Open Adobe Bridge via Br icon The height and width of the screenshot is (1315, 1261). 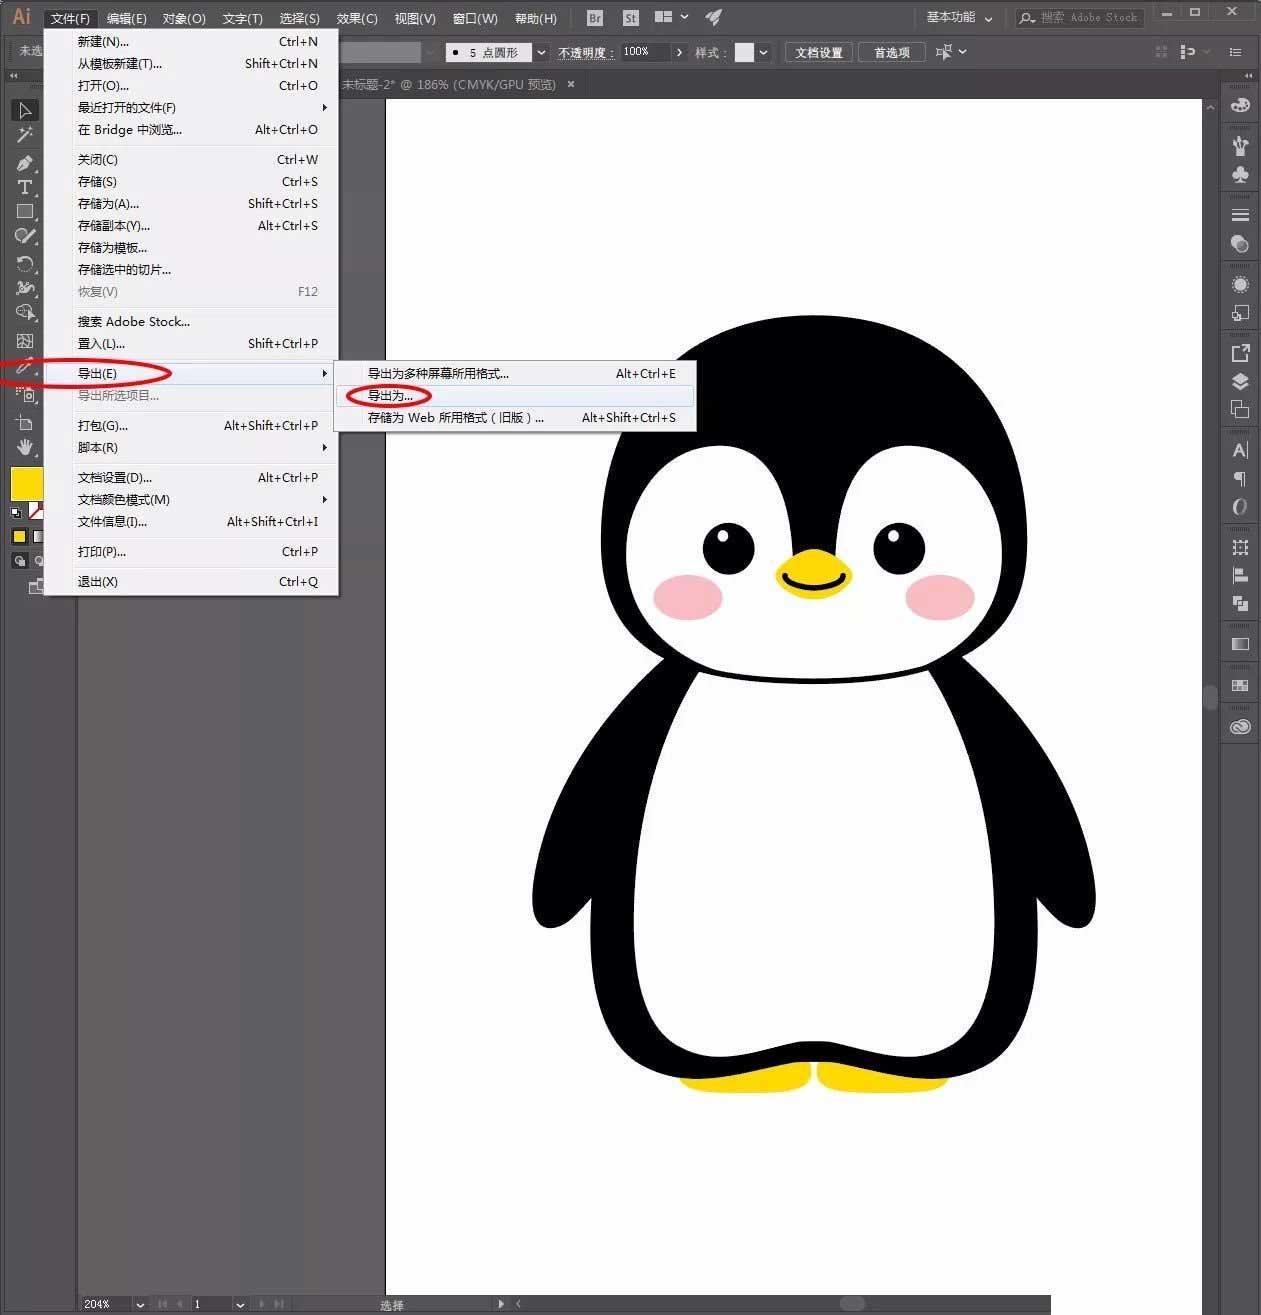point(595,18)
